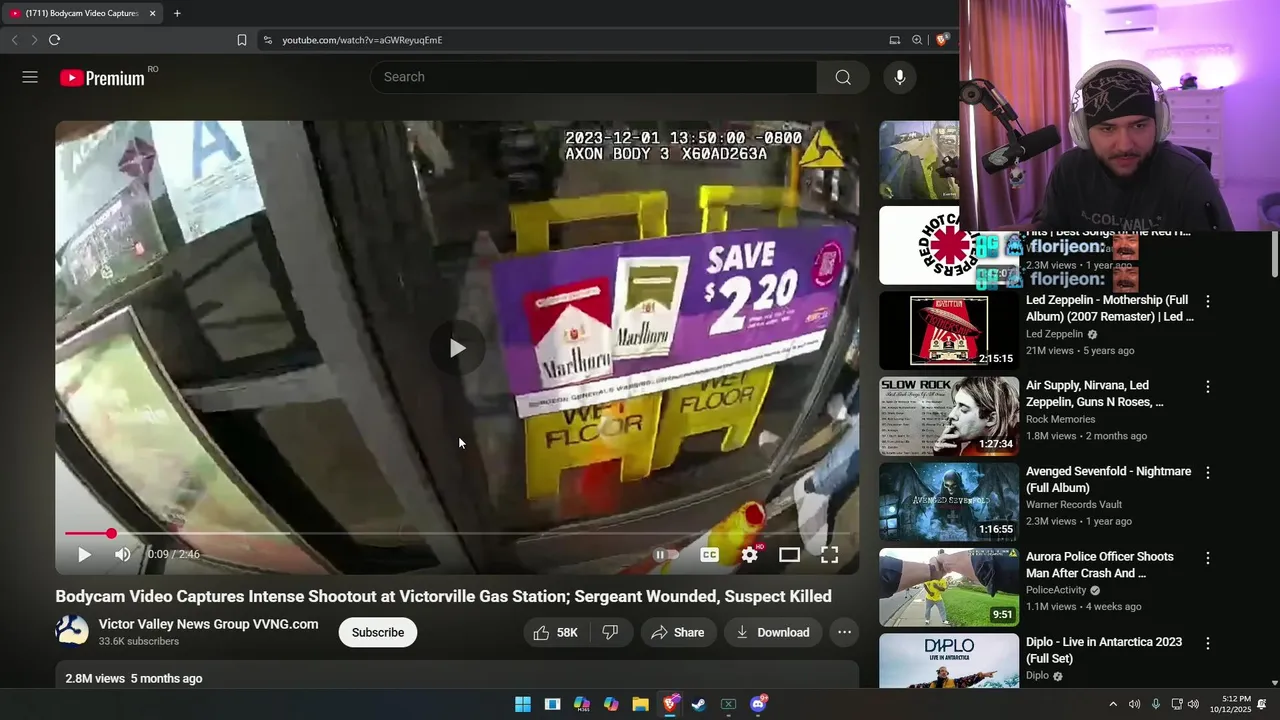Subscribe to Victor Valley News Group
This screenshot has width=1280, height=720.
click(378, 632)
